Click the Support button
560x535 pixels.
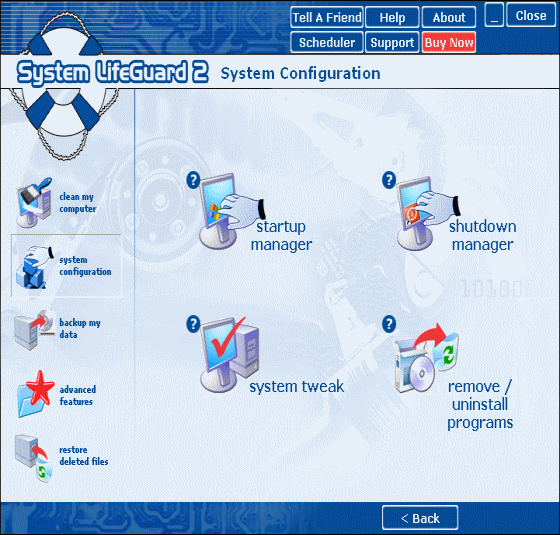pos(392,42)
